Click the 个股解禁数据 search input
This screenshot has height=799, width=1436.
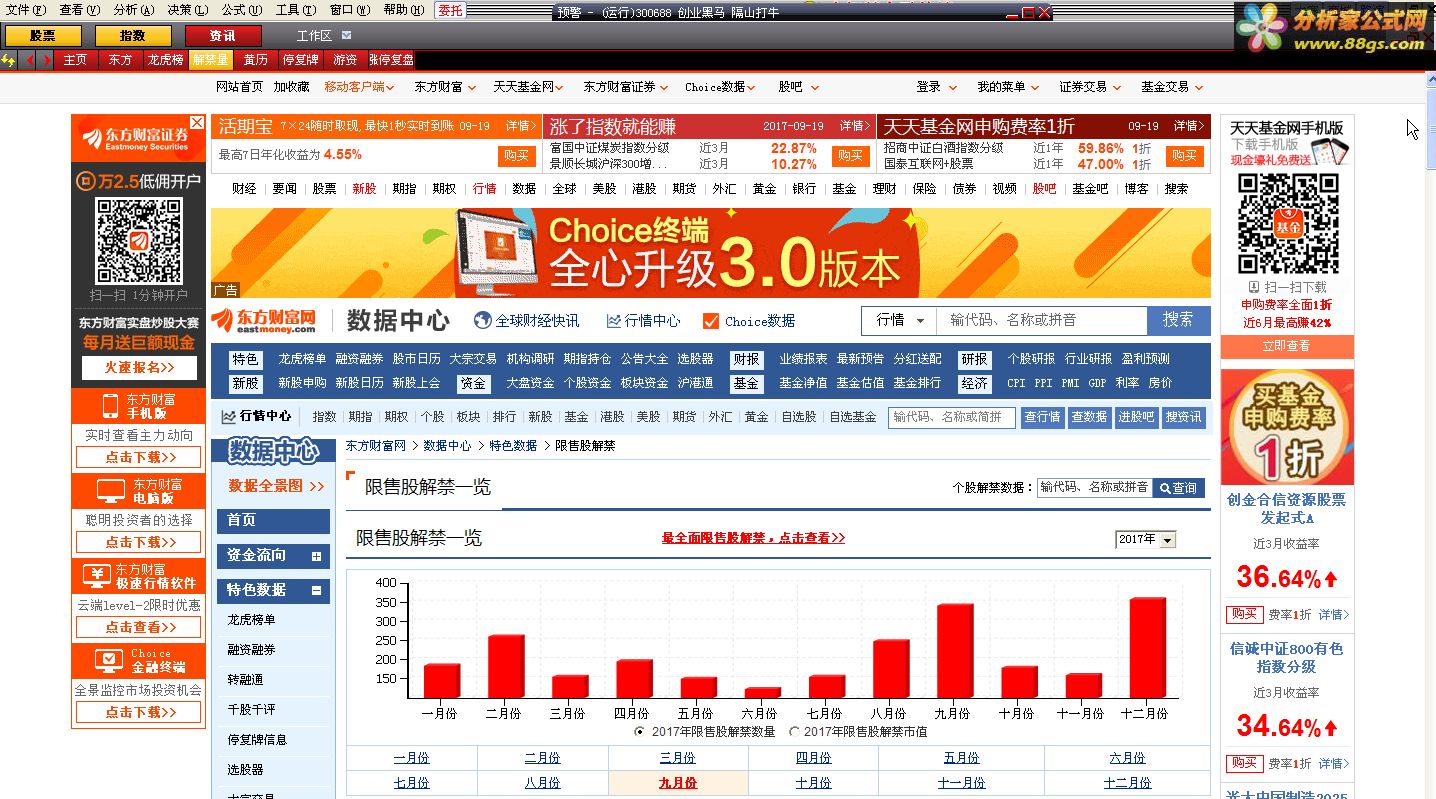click(x=1094, y=488)
